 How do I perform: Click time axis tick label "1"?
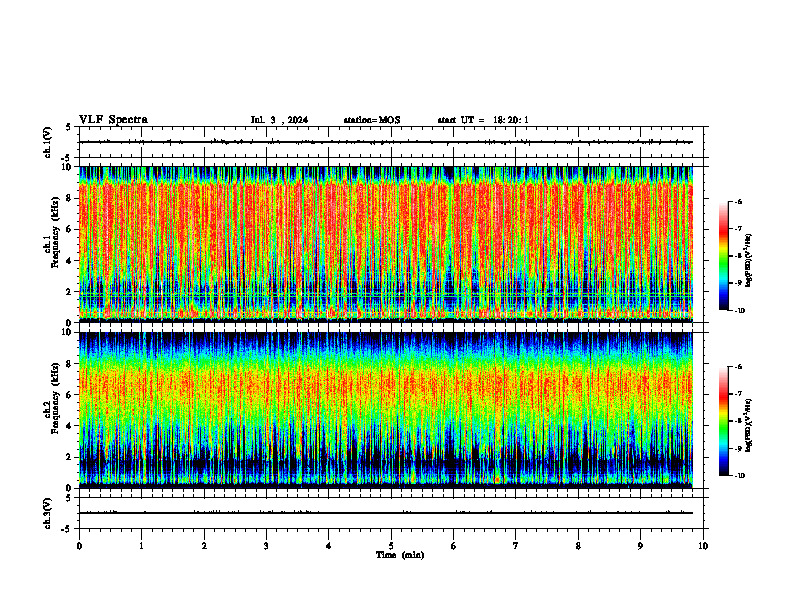tap(141, 546)
